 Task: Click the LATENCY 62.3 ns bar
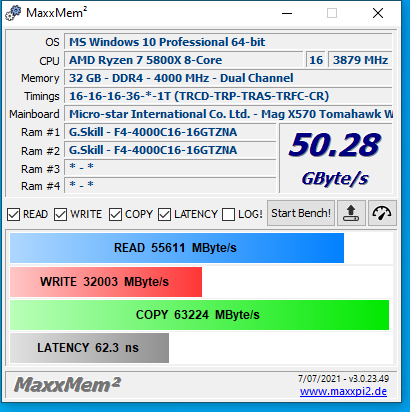[x=89, y=348]
